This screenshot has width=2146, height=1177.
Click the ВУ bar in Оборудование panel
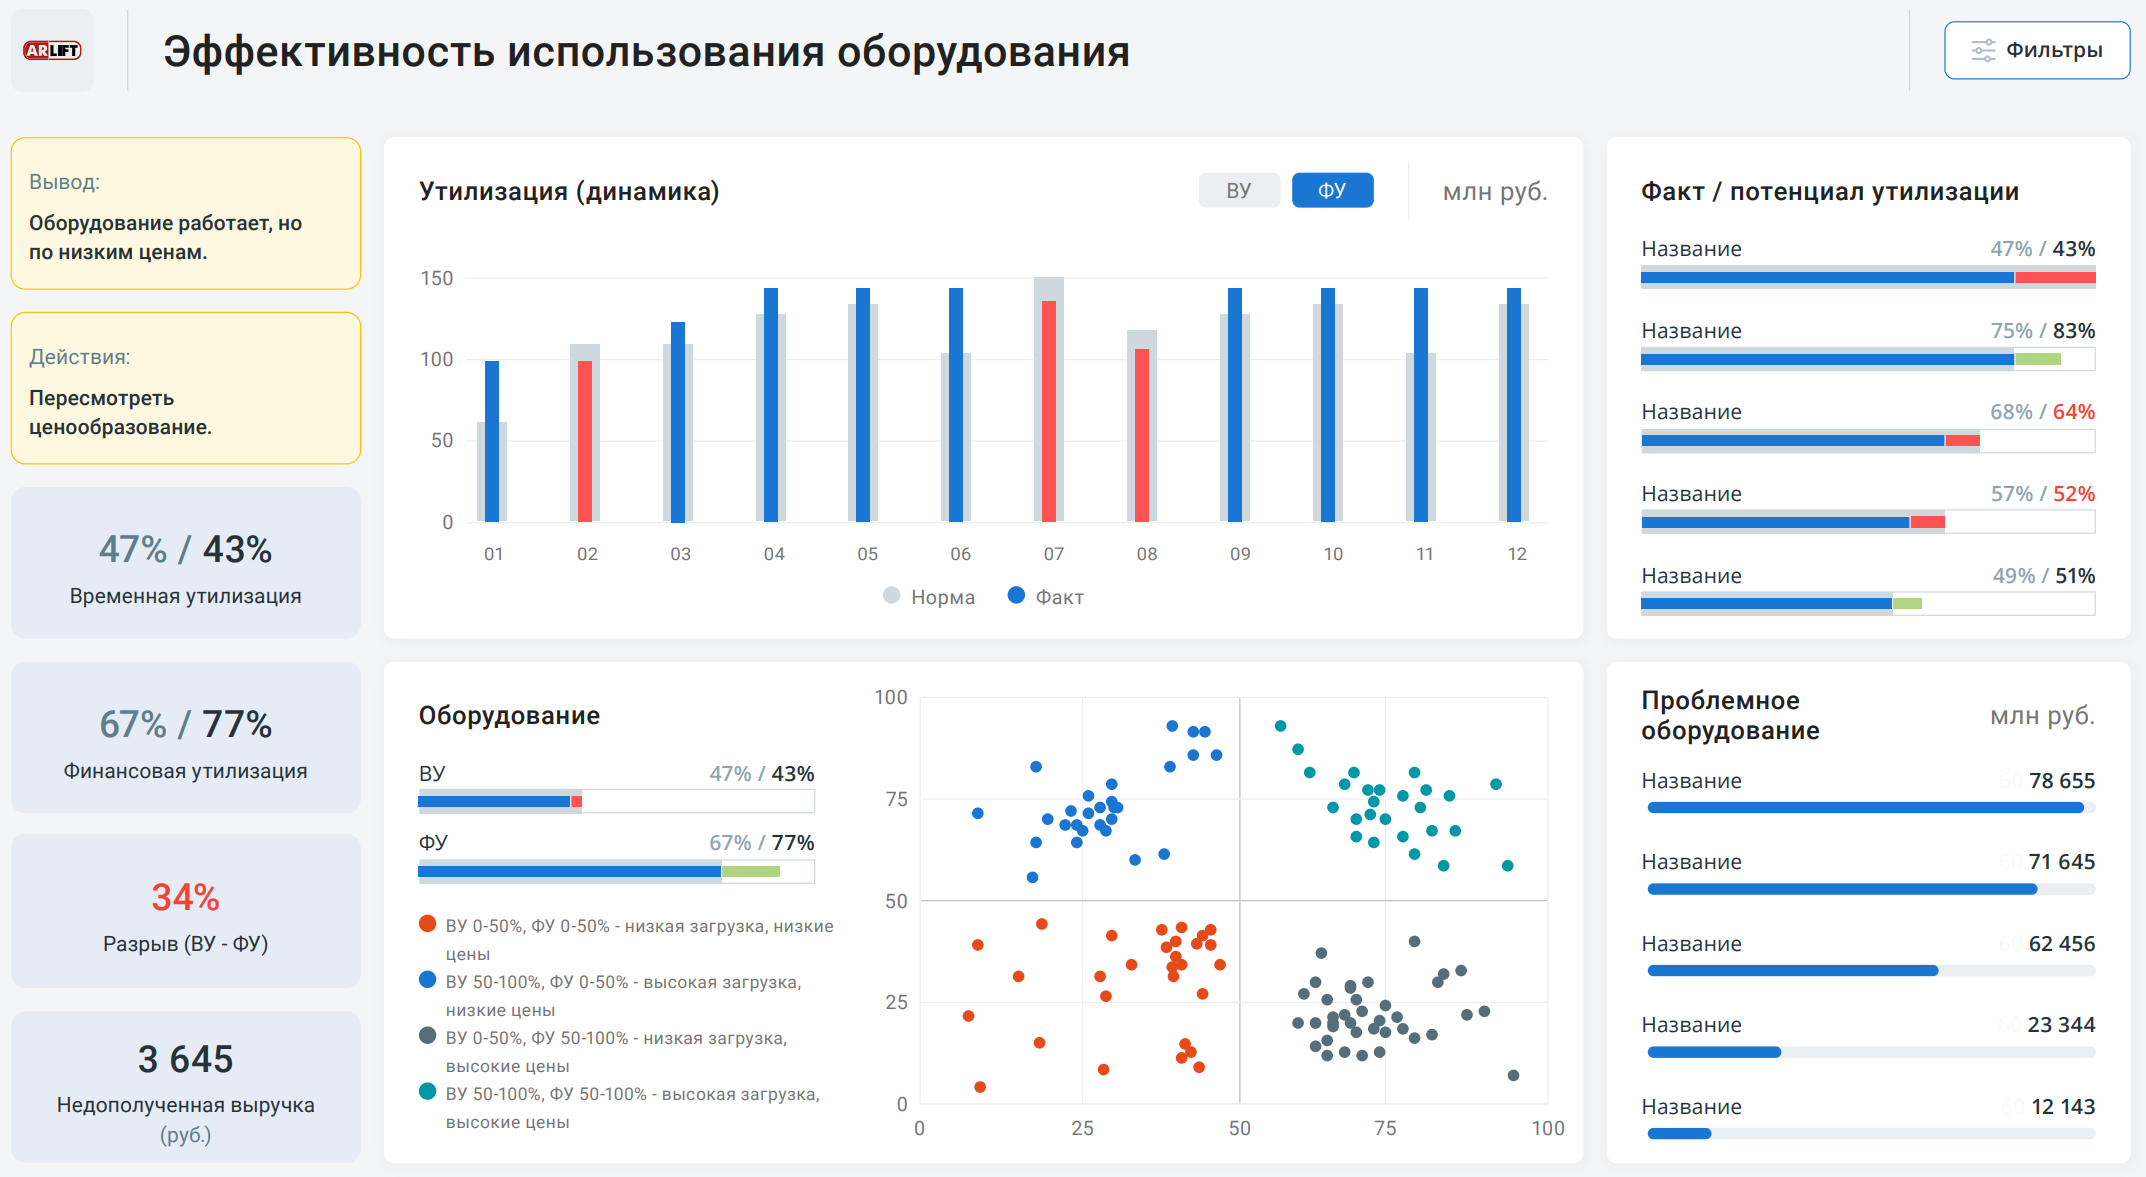point(616,801)
